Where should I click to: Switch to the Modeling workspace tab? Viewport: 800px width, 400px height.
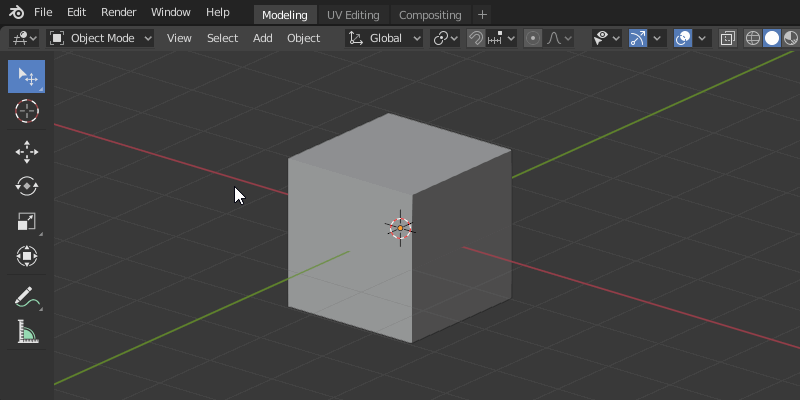pyautogui.click(x=285, y=15)
